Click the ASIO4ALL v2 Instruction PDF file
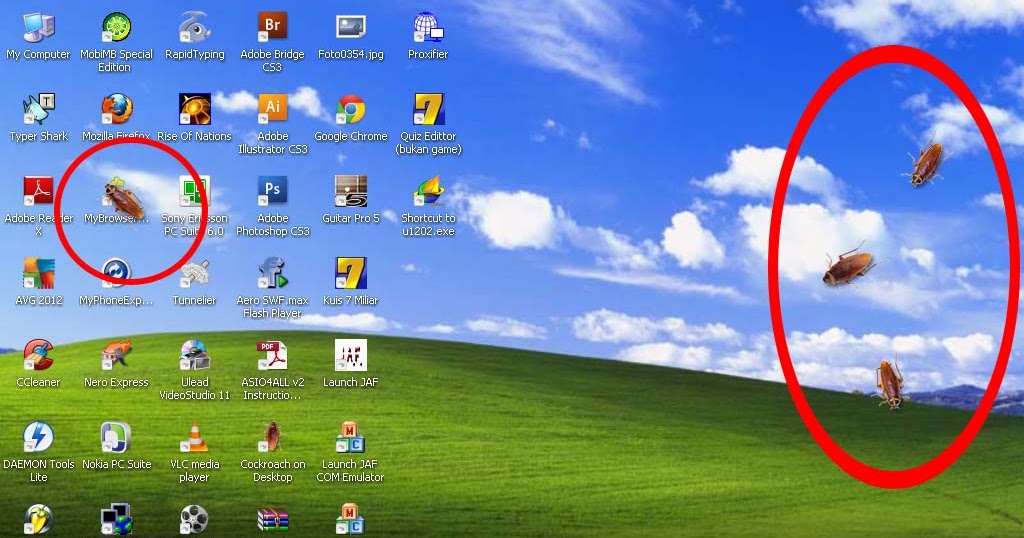This screenshot has width=1024, height=538. (272, 355)
